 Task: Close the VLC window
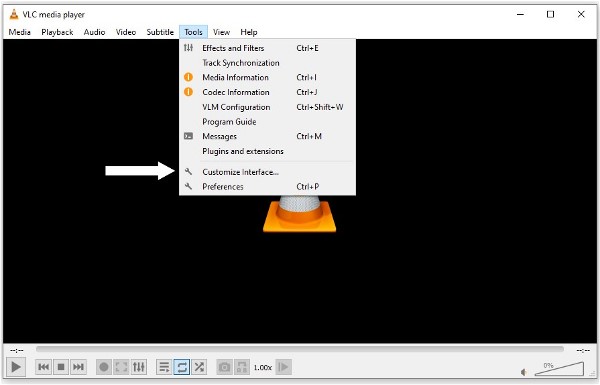pyautogui.click(x=581, y=15)
